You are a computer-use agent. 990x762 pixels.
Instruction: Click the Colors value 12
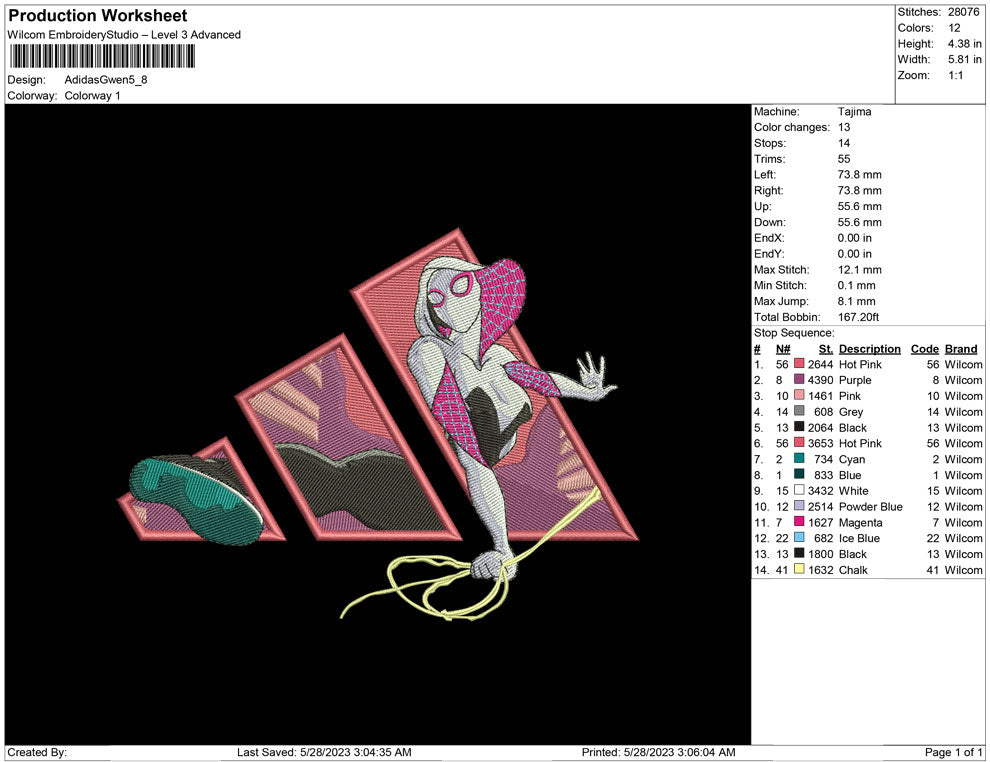[954, 28]
